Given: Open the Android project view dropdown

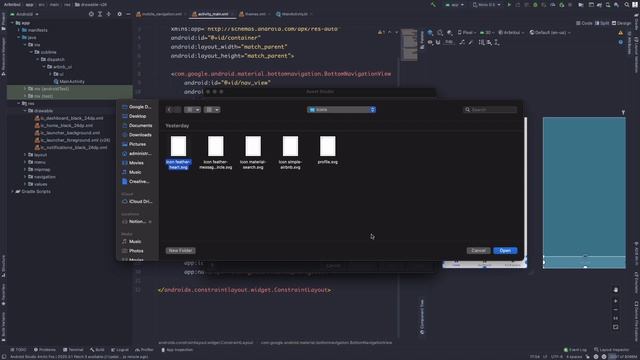Looking at the screenshot, I should [x=24, y=14].
